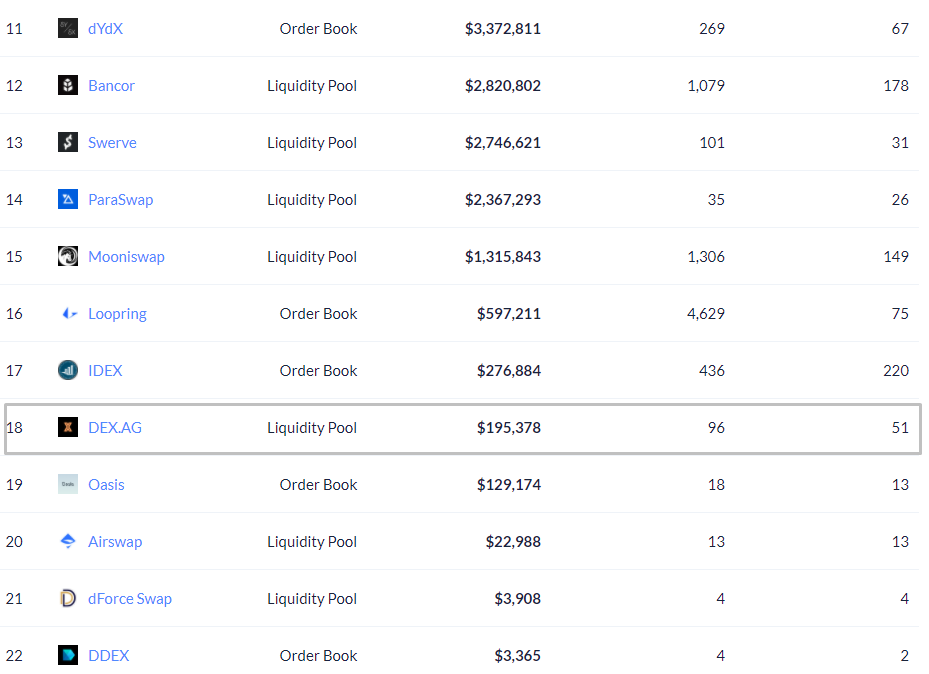Click the Swerve logo icon
This screenshot has width=929, height=674.
[68, 142]
